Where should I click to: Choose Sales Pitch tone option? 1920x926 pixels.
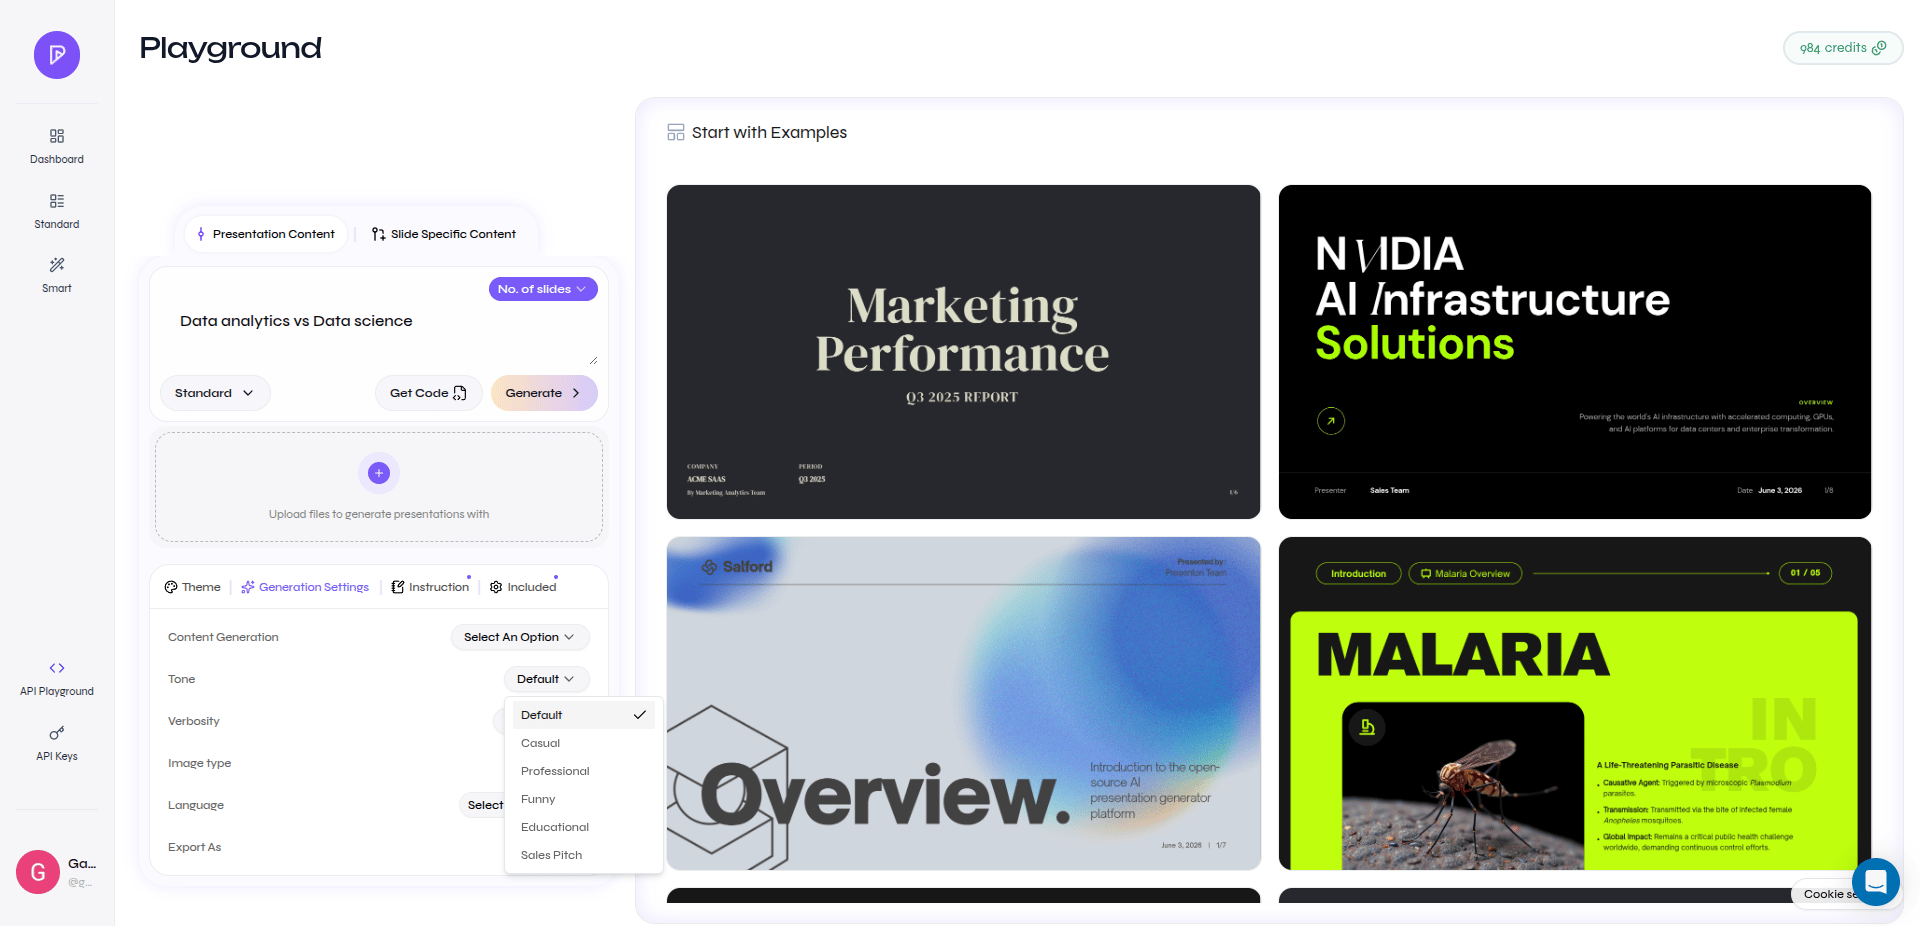[x=584, y=855]
